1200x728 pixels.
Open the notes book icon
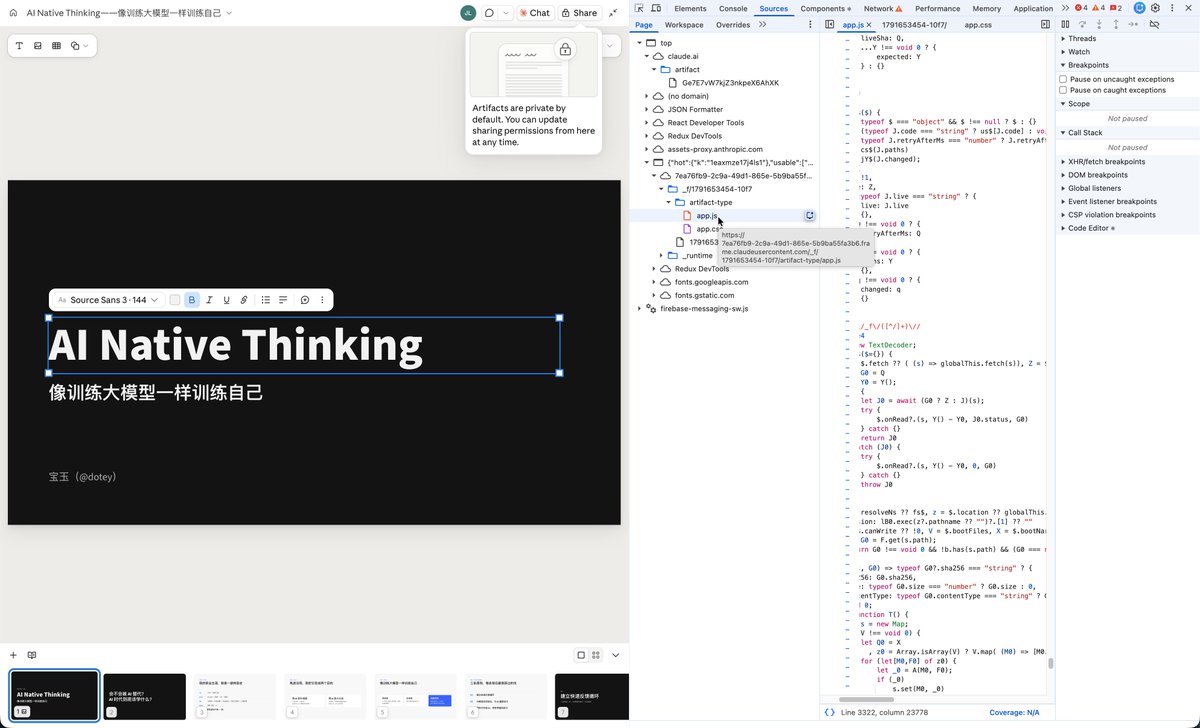32,655
